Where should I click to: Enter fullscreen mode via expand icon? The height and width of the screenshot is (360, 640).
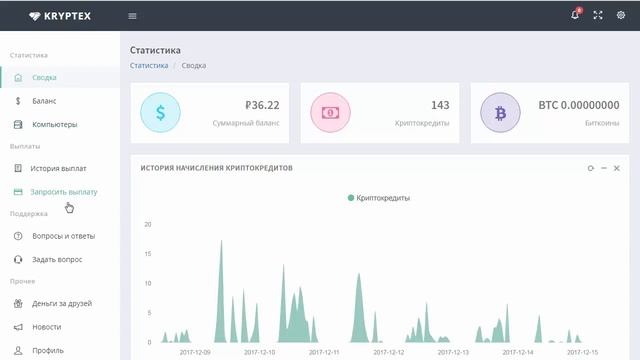tap(598, 15)
